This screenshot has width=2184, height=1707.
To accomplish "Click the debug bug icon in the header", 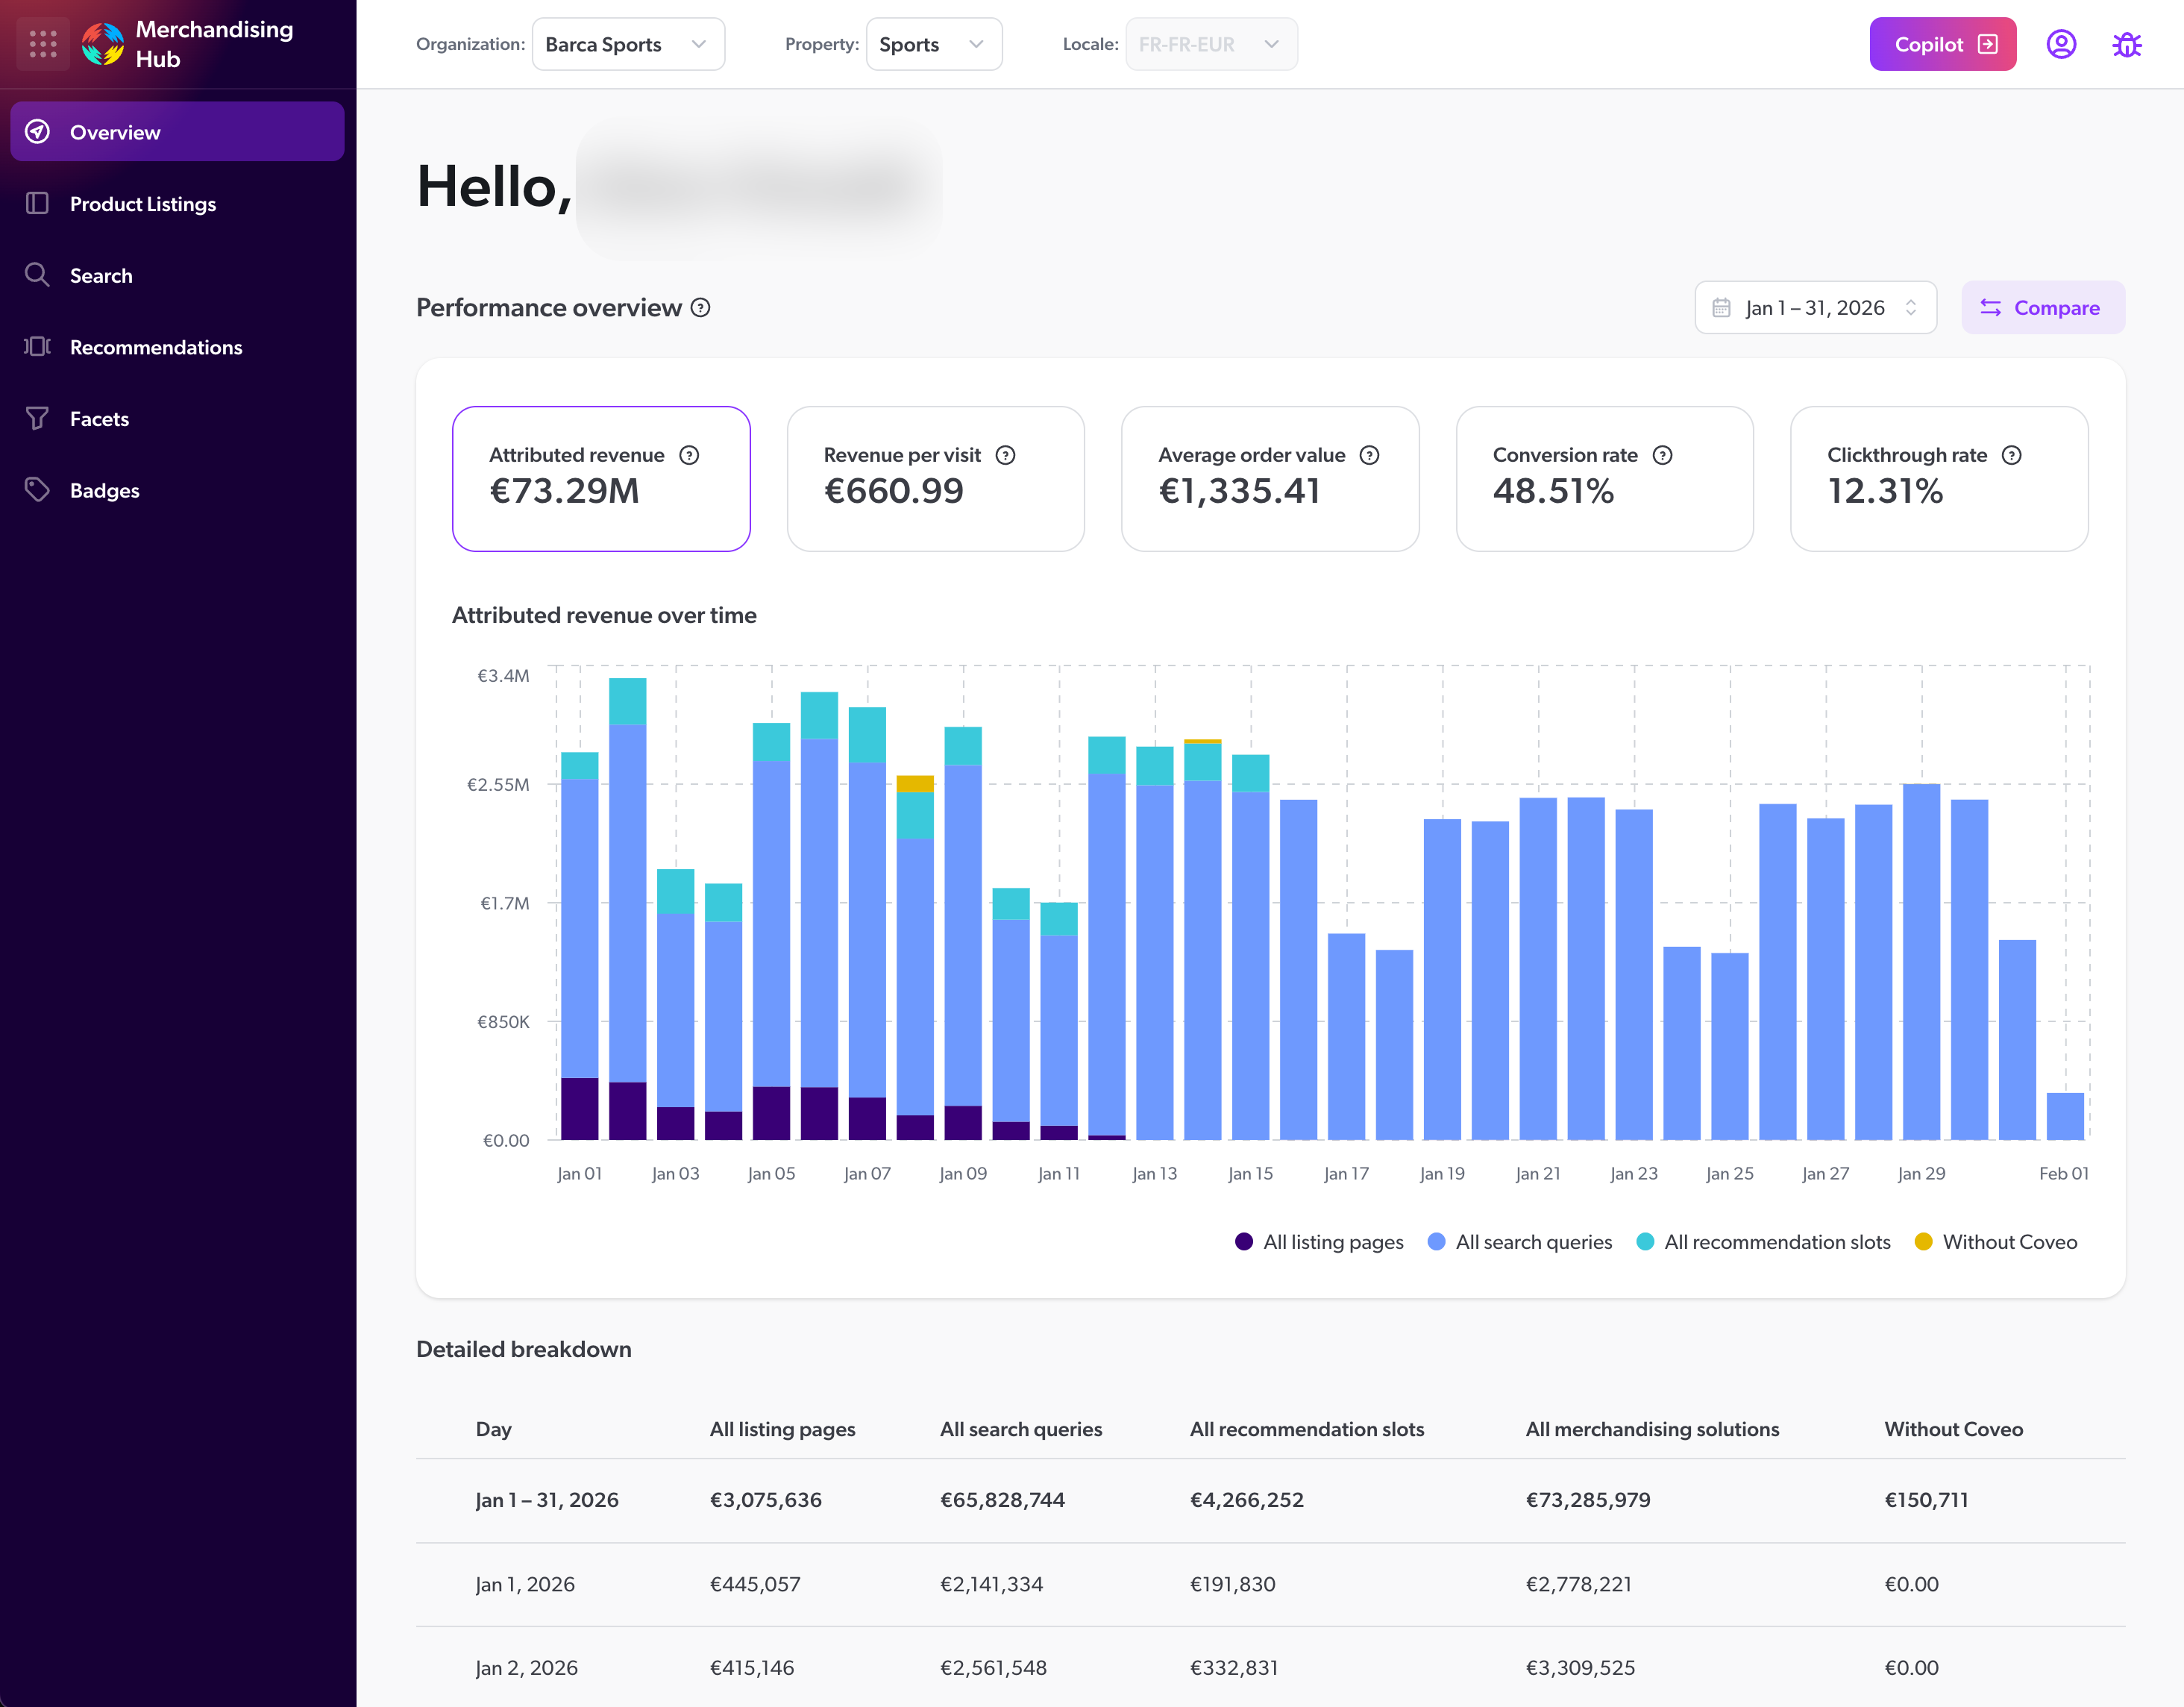I will pos(2127,44).
